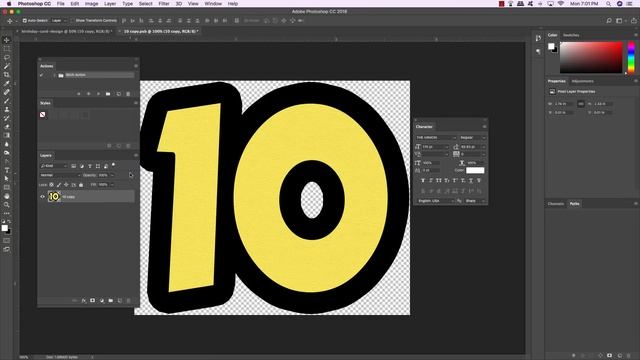Select the Gradient tool
Viewport: 640px width, 360px height.
[7, 136]
